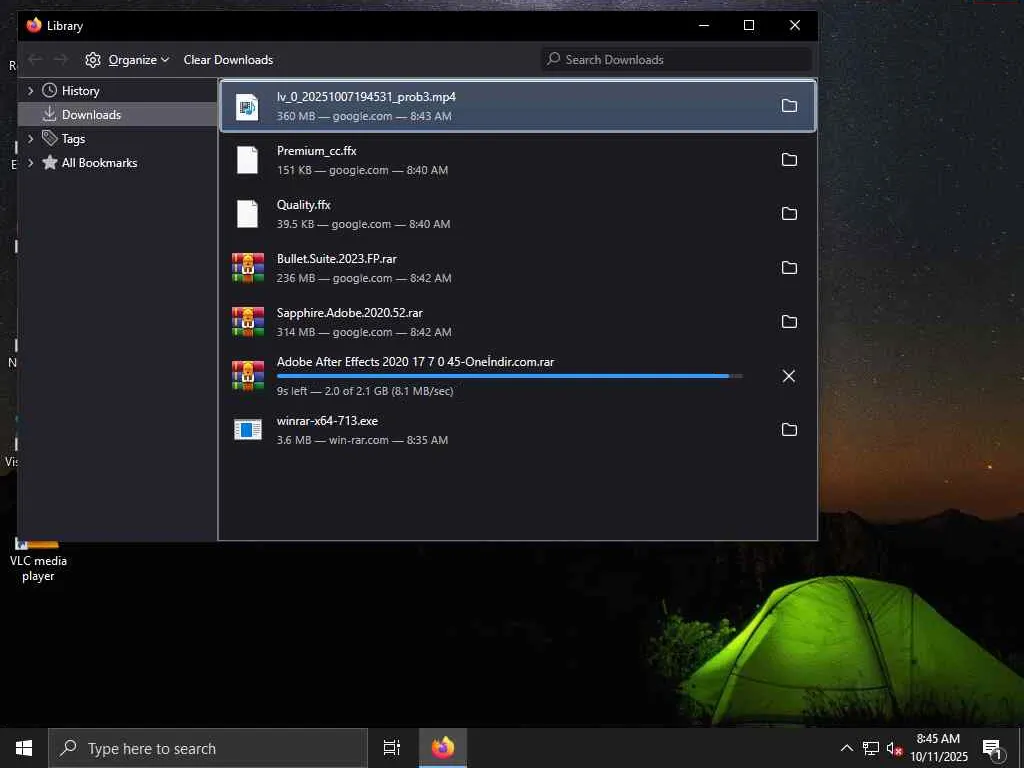Open folder icon for Bullet.Suite.2023.FP.rar
Screen dimensions: 1024x768
(789, 268)
